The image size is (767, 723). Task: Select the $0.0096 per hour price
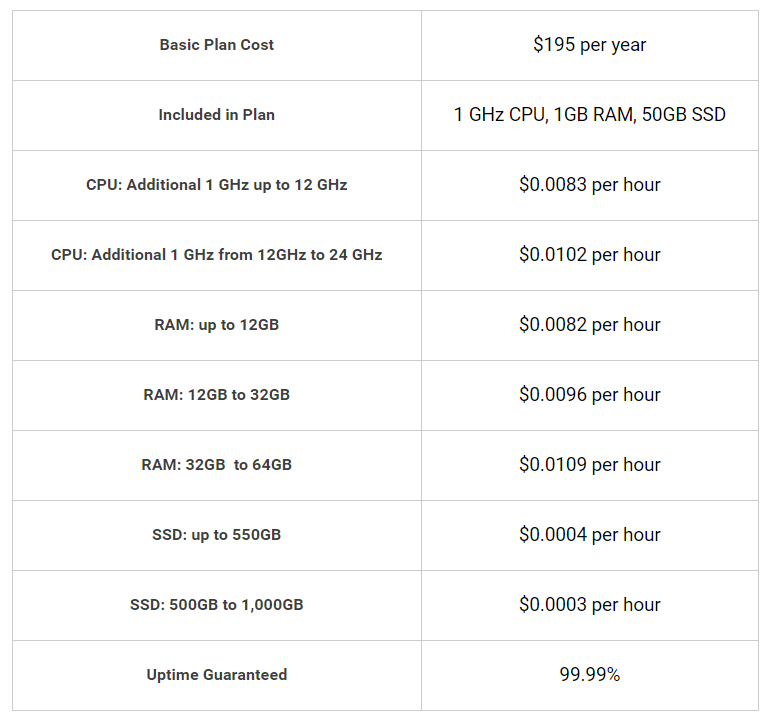tap(589, 395)
